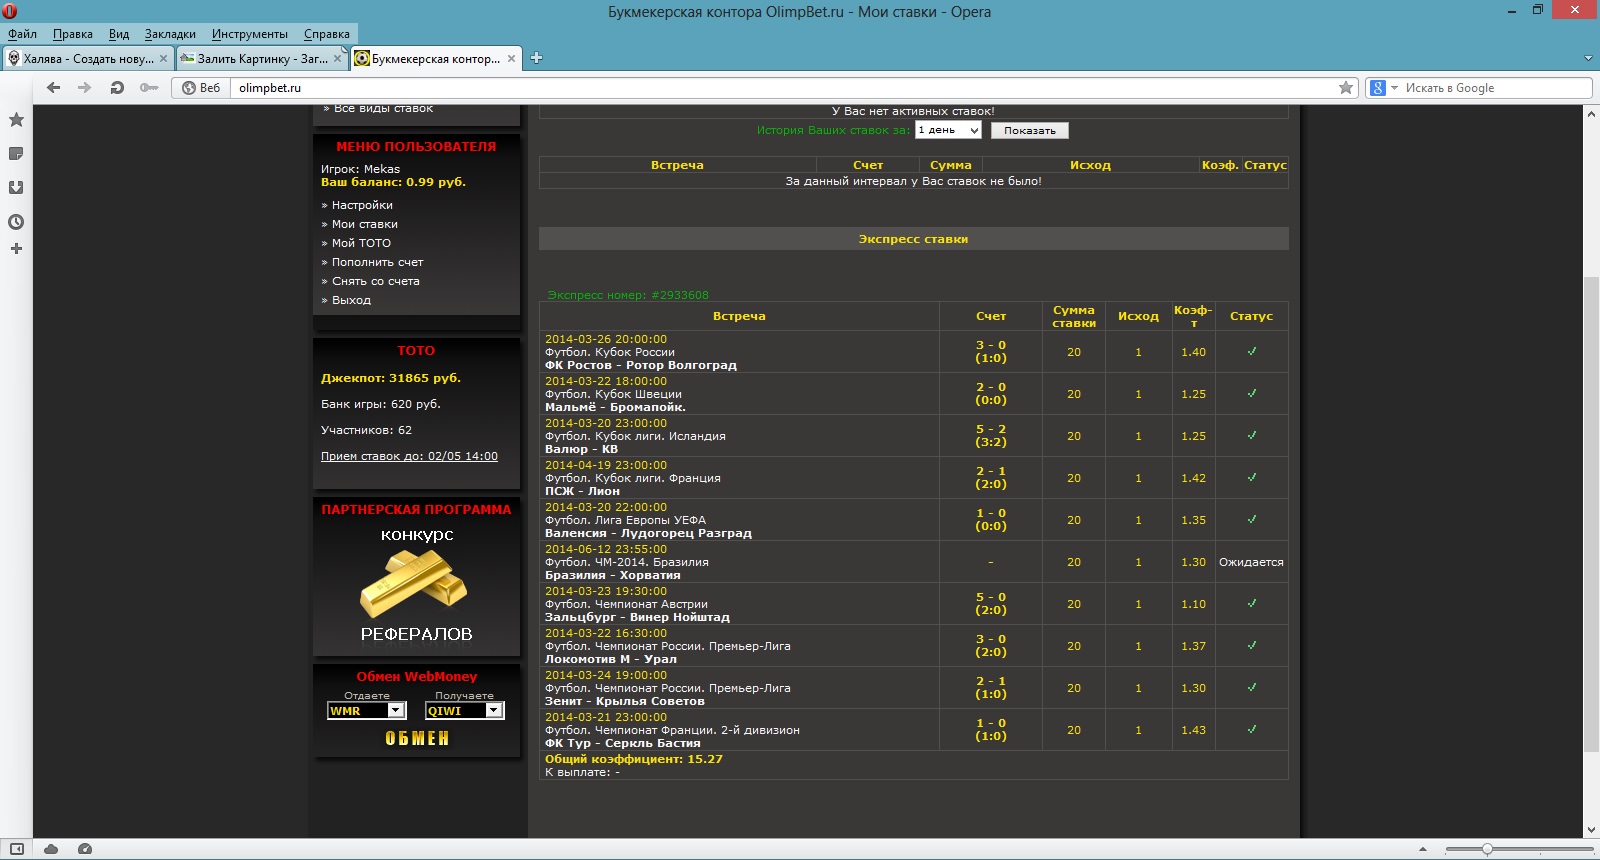Open the password wand key icon
Image resolution: width=1600 pixels, height=860 pixels.
point(149,88)
